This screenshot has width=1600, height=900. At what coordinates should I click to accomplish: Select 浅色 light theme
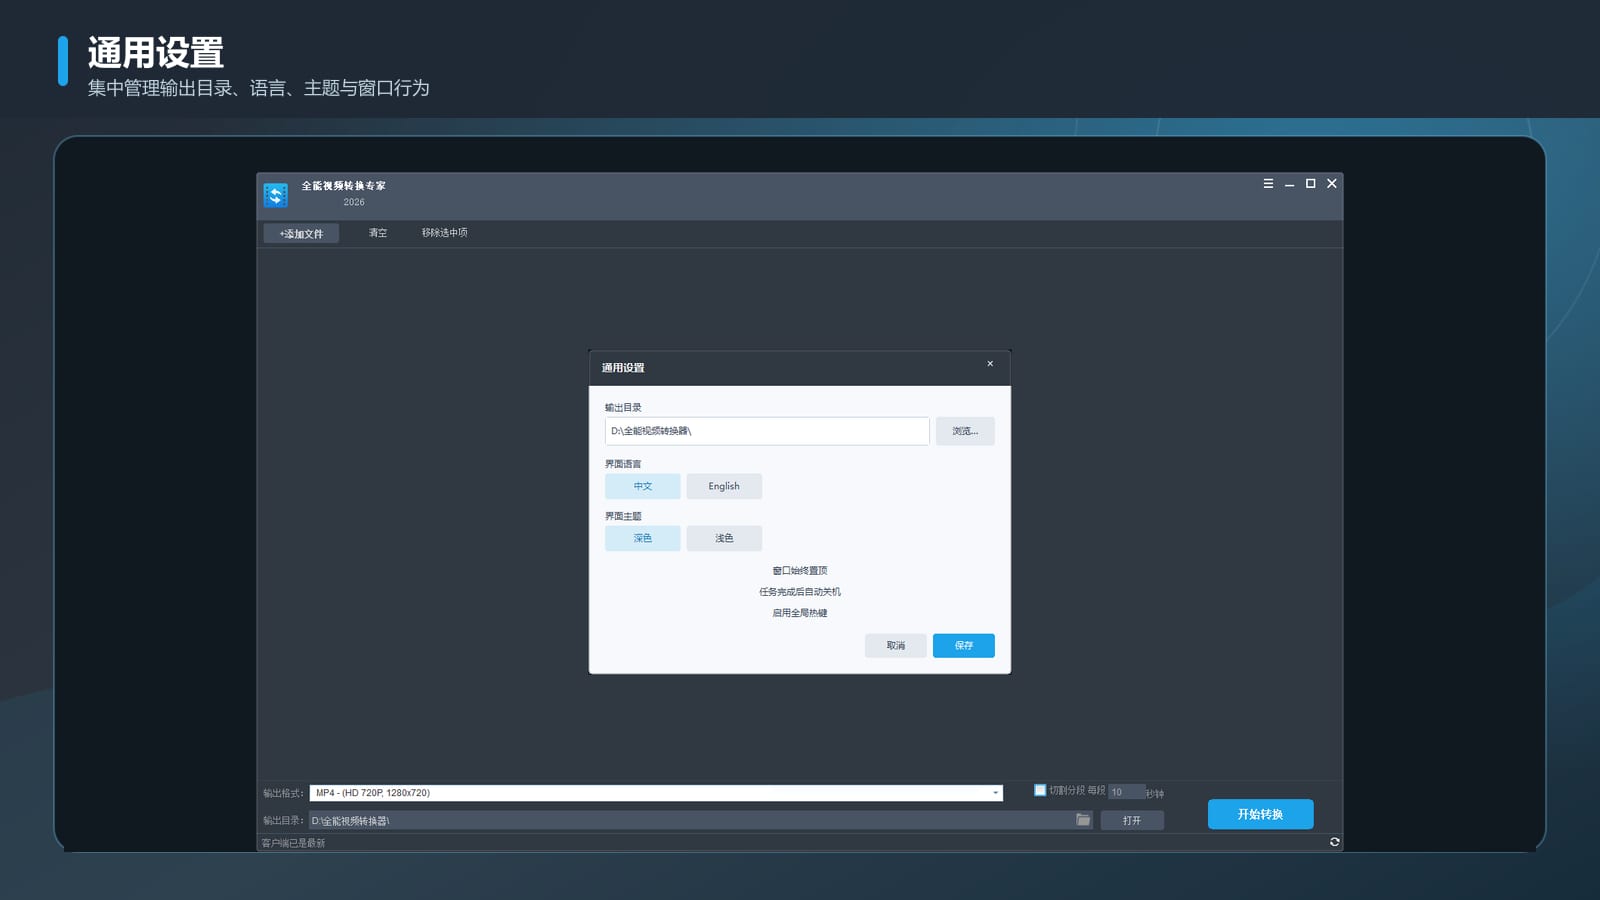coord(724,538)
